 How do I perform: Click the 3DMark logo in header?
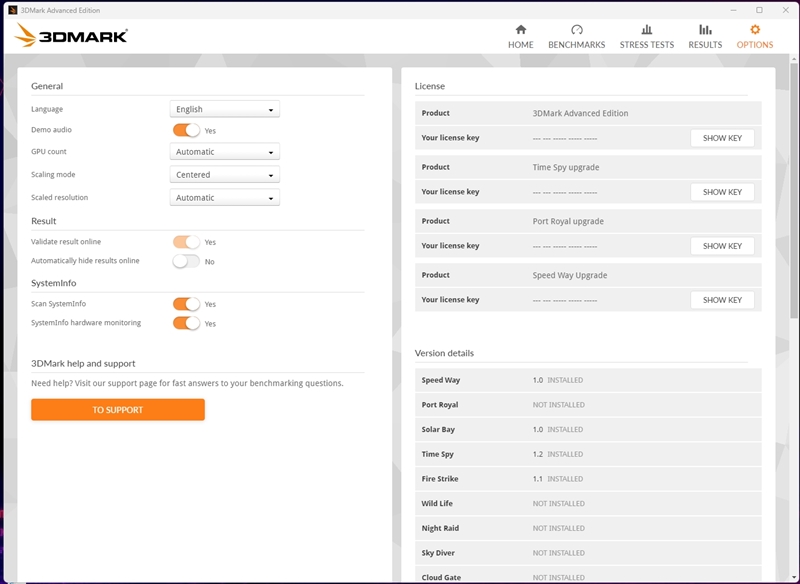coord(71,37)
